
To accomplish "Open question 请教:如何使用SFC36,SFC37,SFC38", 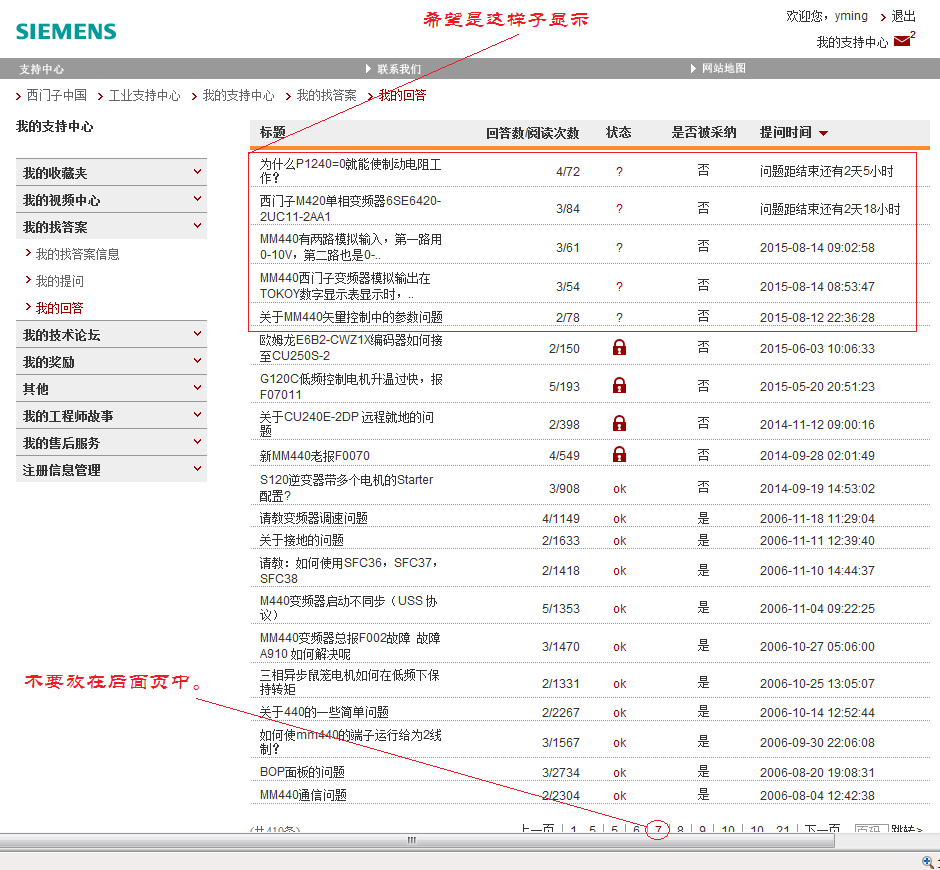I will click(x=349, y=570).
